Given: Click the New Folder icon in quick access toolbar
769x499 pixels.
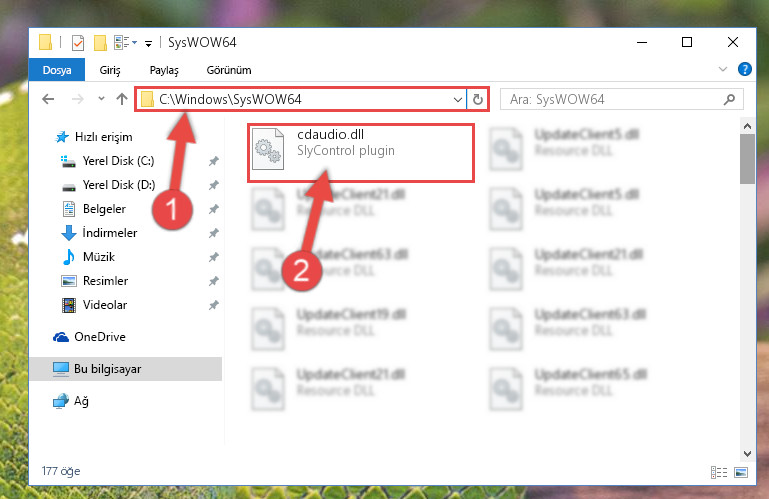Looking at the screenshot, I should [100, 43].
